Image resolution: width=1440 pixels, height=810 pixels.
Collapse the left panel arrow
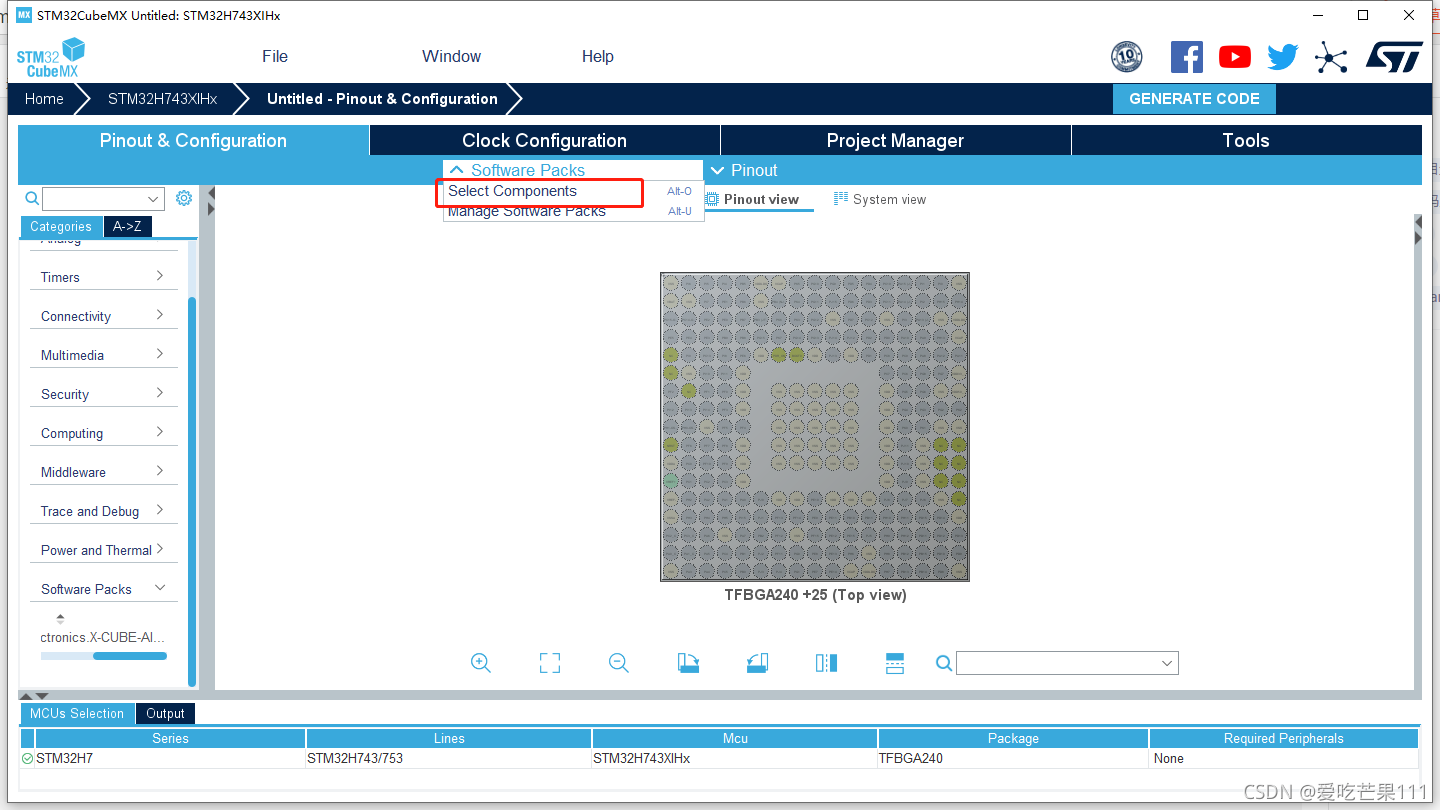point(211,194)
